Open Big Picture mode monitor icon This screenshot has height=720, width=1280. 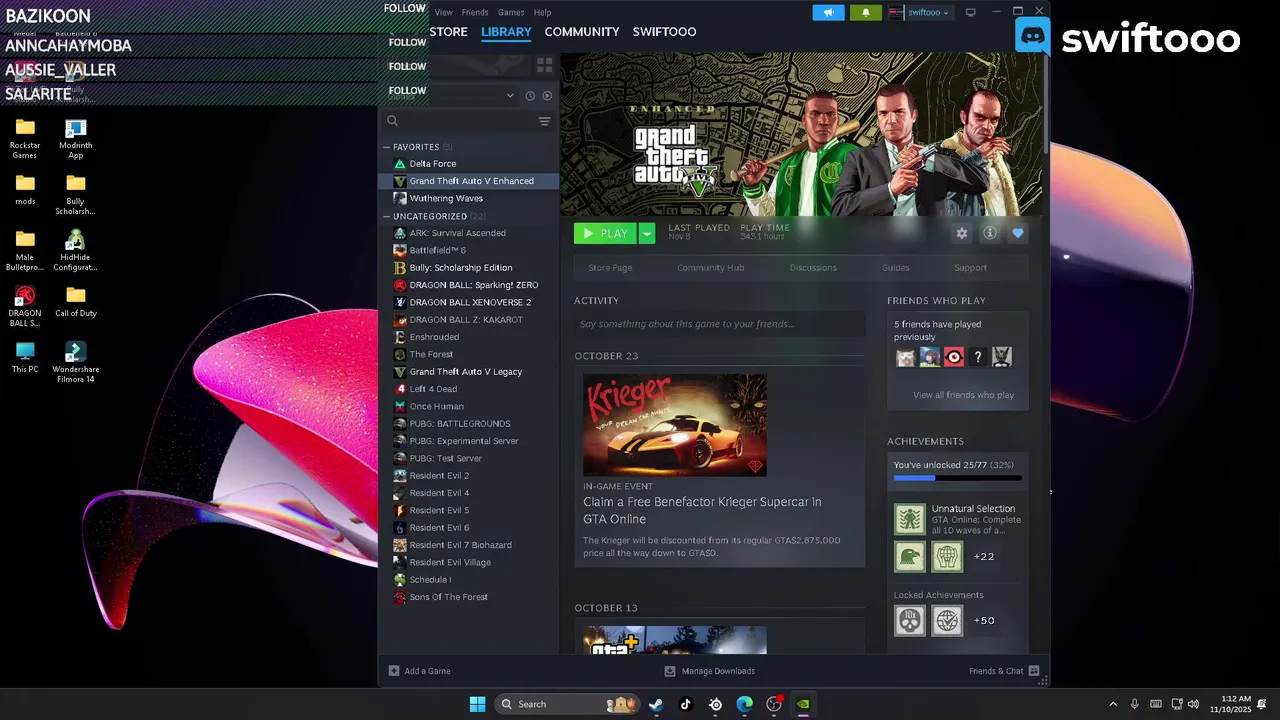pyautogui.click(x=970, y=12)
